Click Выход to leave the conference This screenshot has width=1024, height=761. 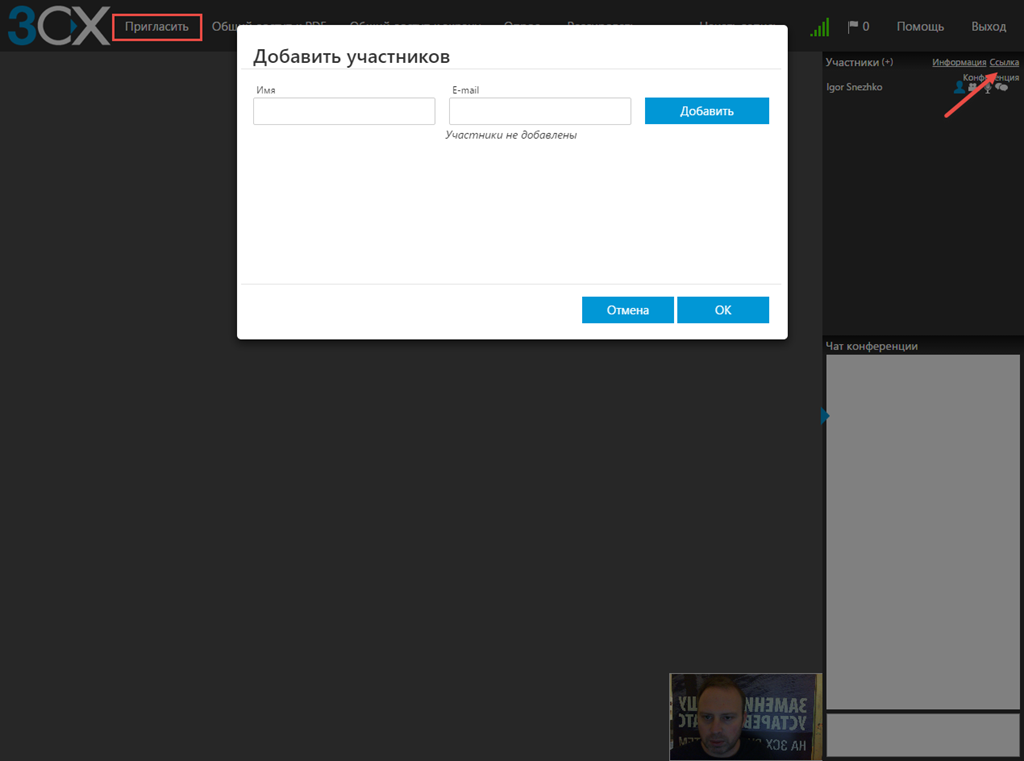click(989, 27)
